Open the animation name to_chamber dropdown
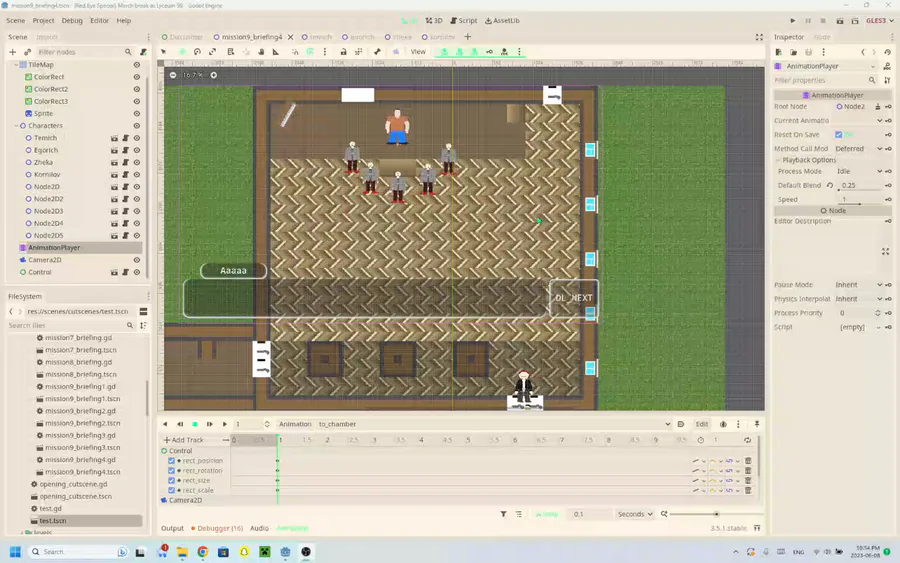Image resolution: width=900 pixels, height=563 pixels. point(494,424)
